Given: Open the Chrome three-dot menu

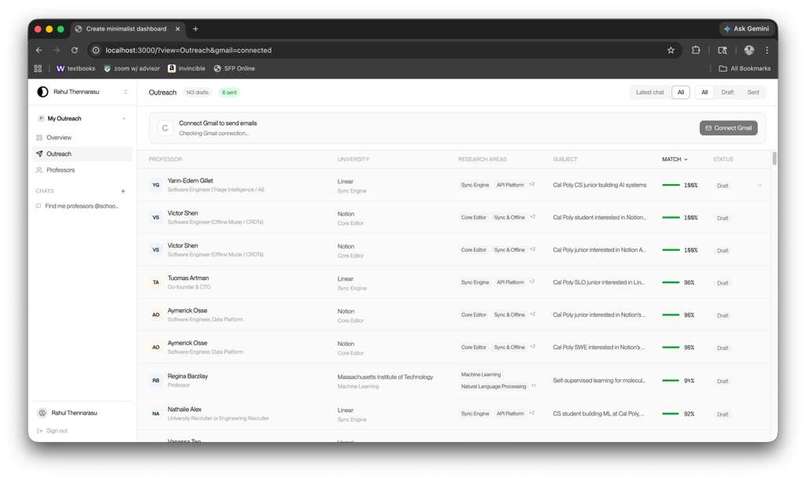Looking at the screenshot, I should point(767,50).
